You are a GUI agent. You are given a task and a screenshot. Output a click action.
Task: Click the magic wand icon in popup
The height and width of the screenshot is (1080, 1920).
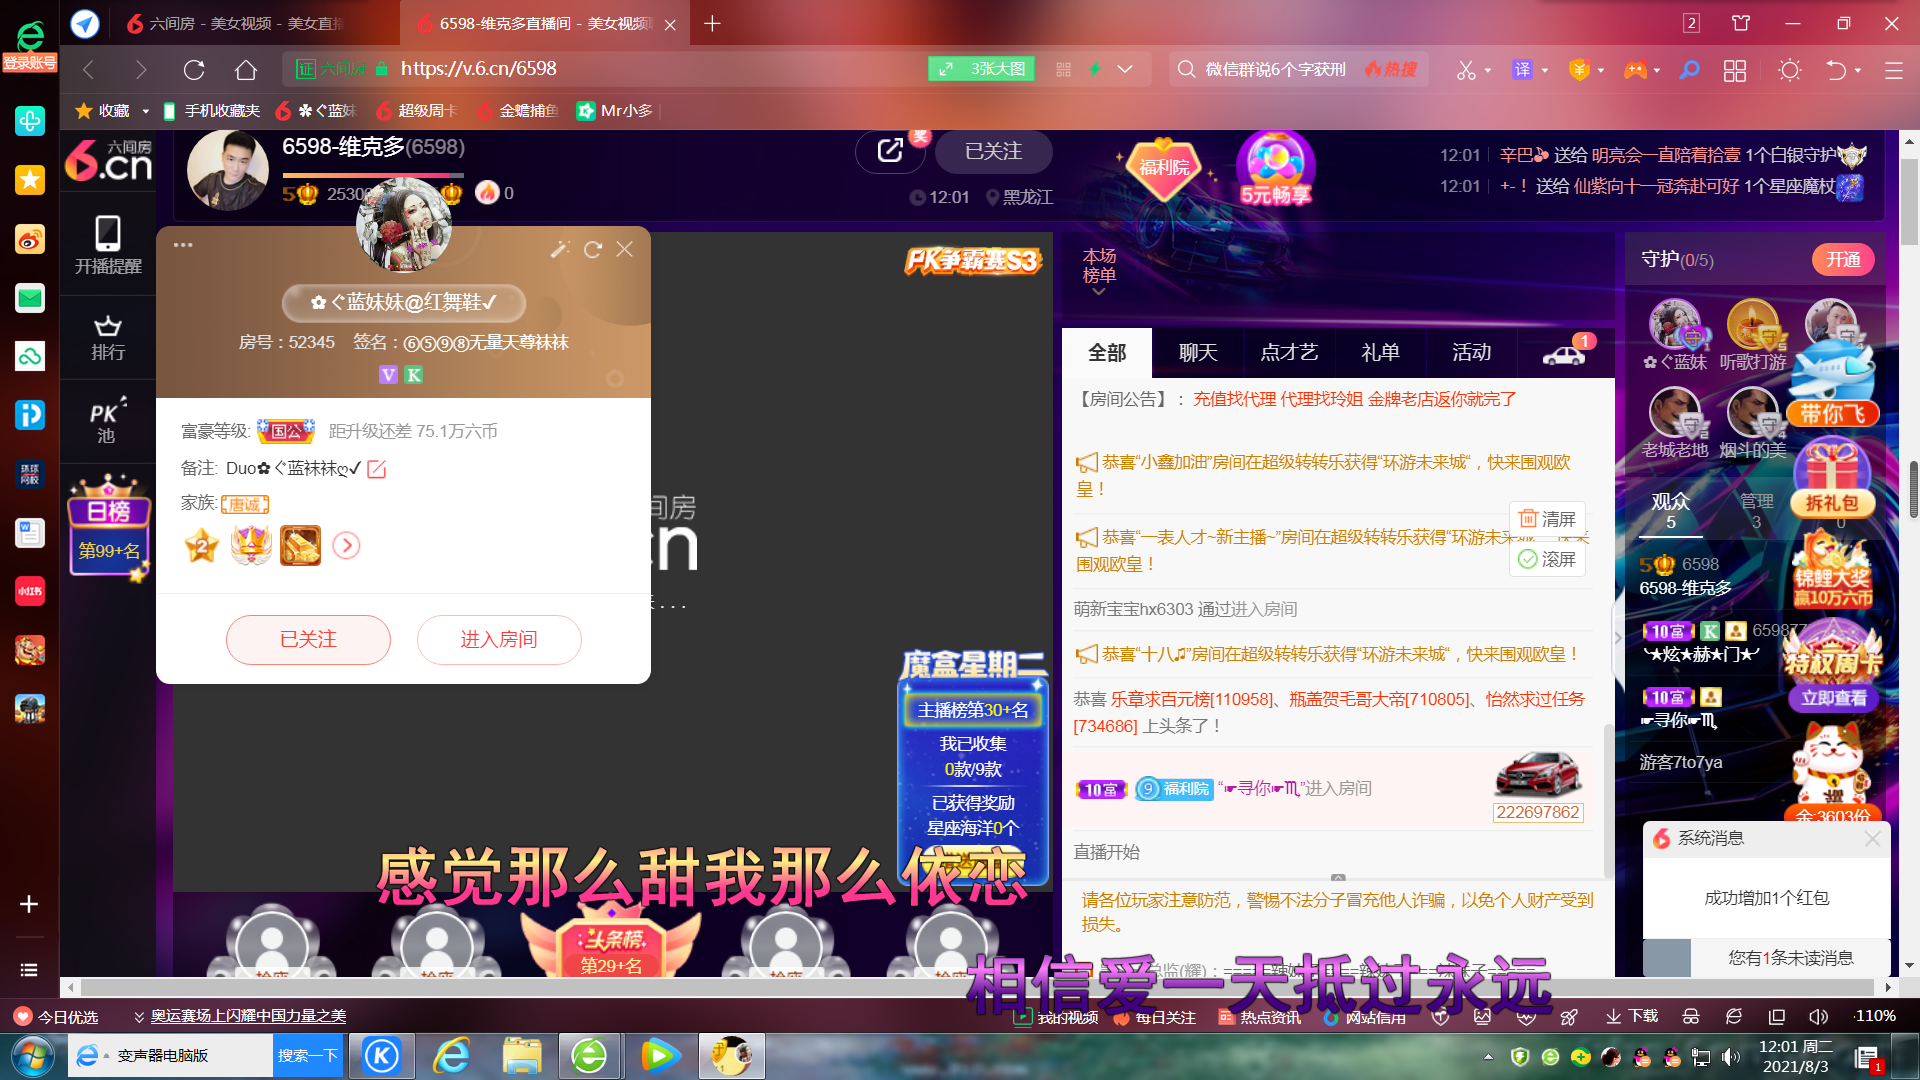point(560,249)
